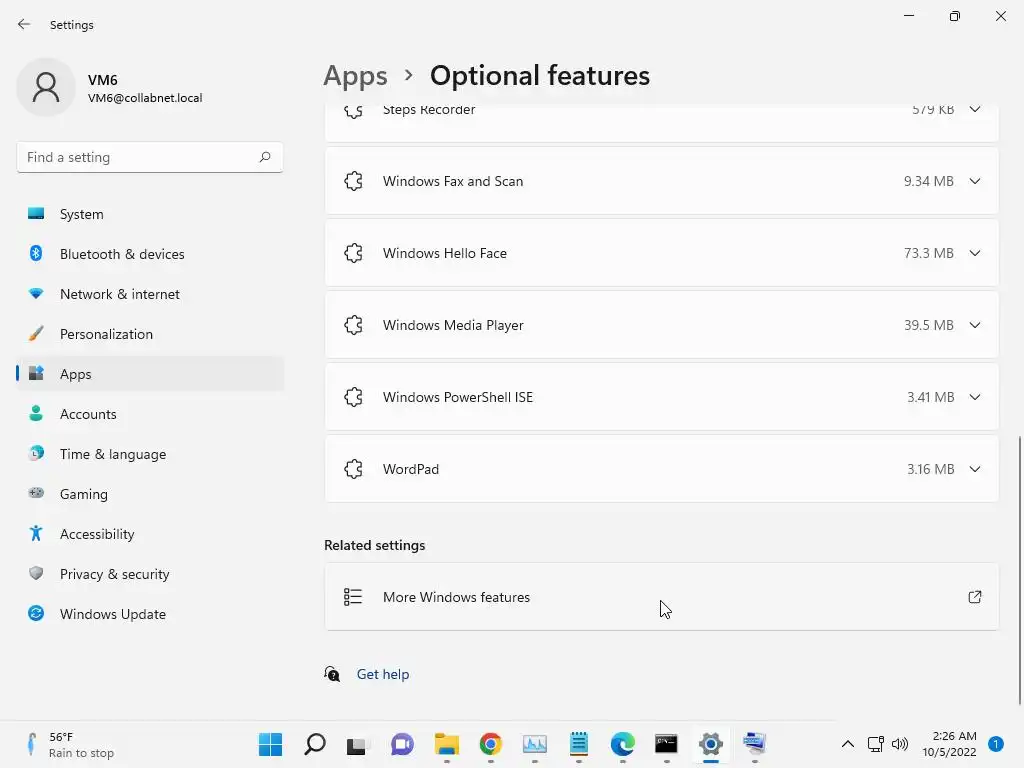Open Windows Update settings

[150, 614]
